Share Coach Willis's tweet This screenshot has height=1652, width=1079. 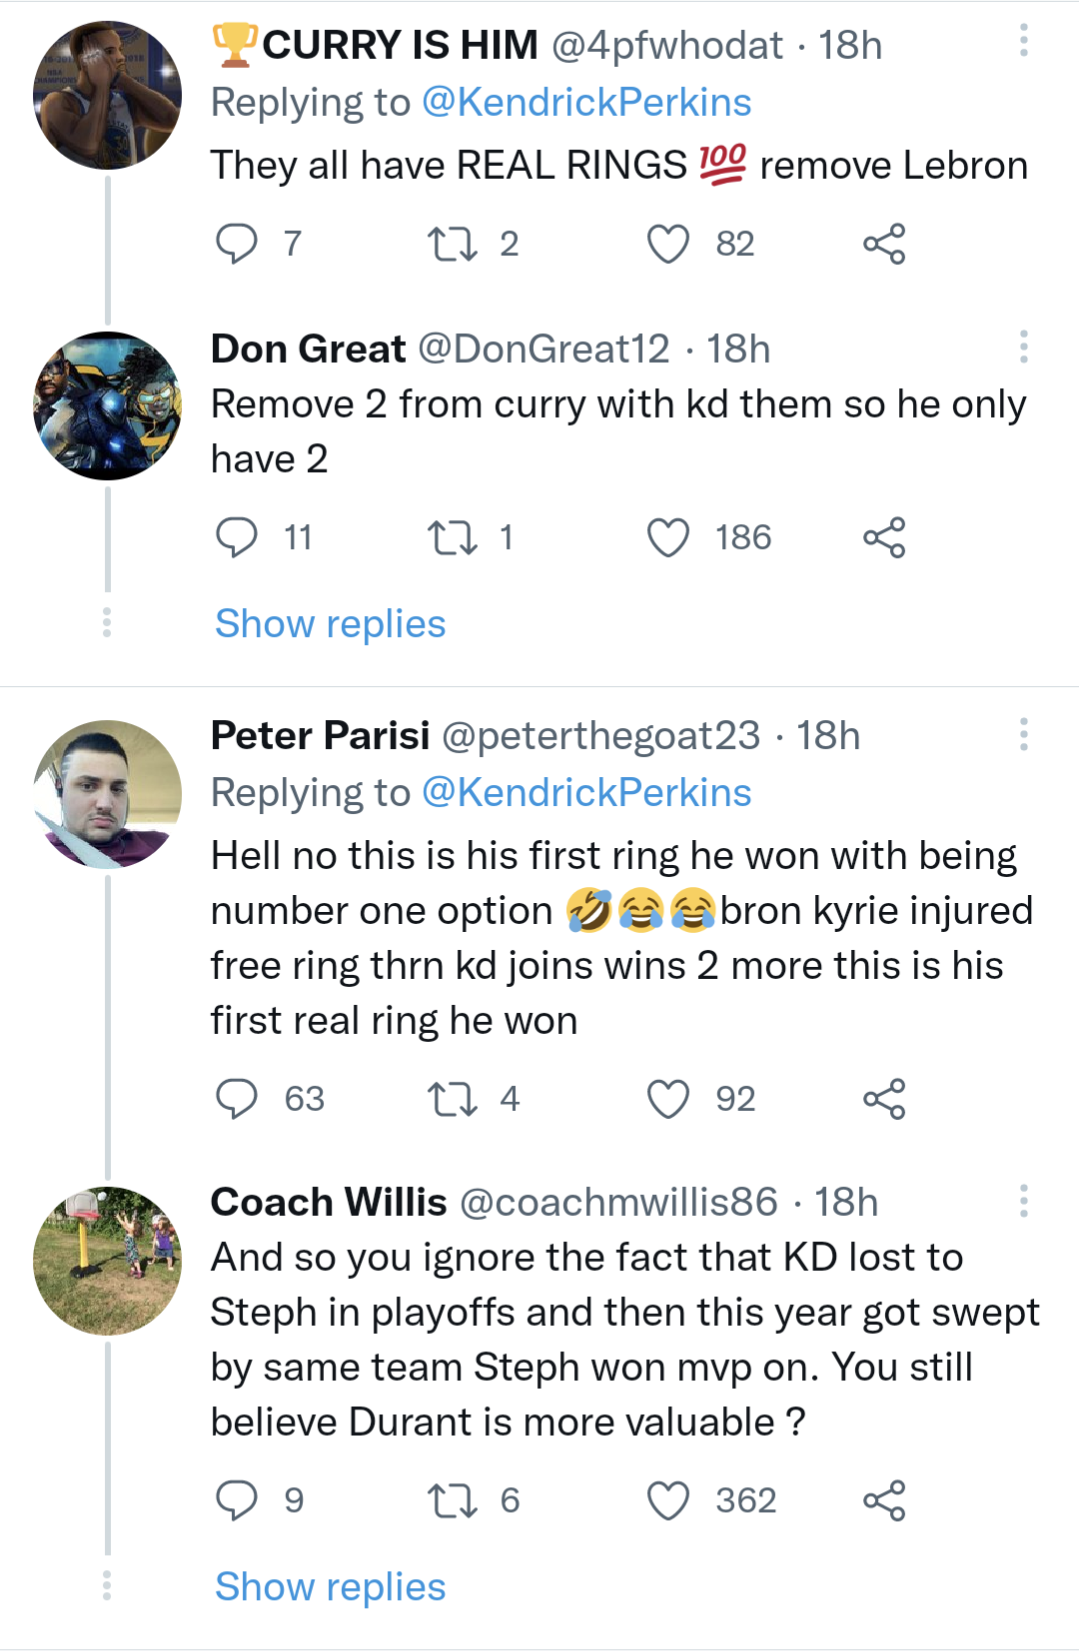pos(884,1501)
